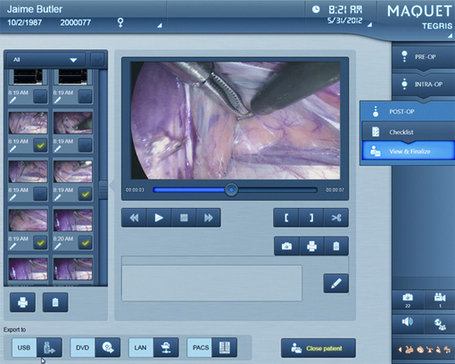Click patient name Jaime Butler
The image size is (455, 364).
point(35,9)
